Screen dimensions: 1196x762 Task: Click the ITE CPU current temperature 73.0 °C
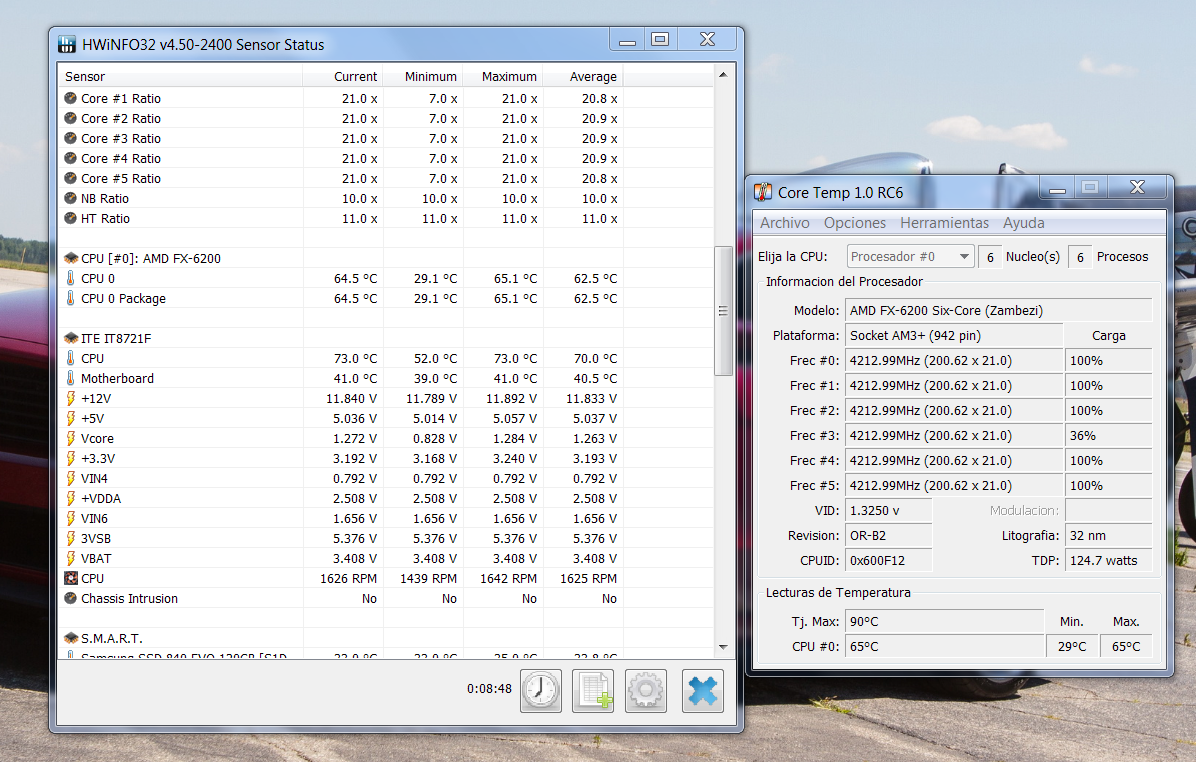[x=355, y=358]
